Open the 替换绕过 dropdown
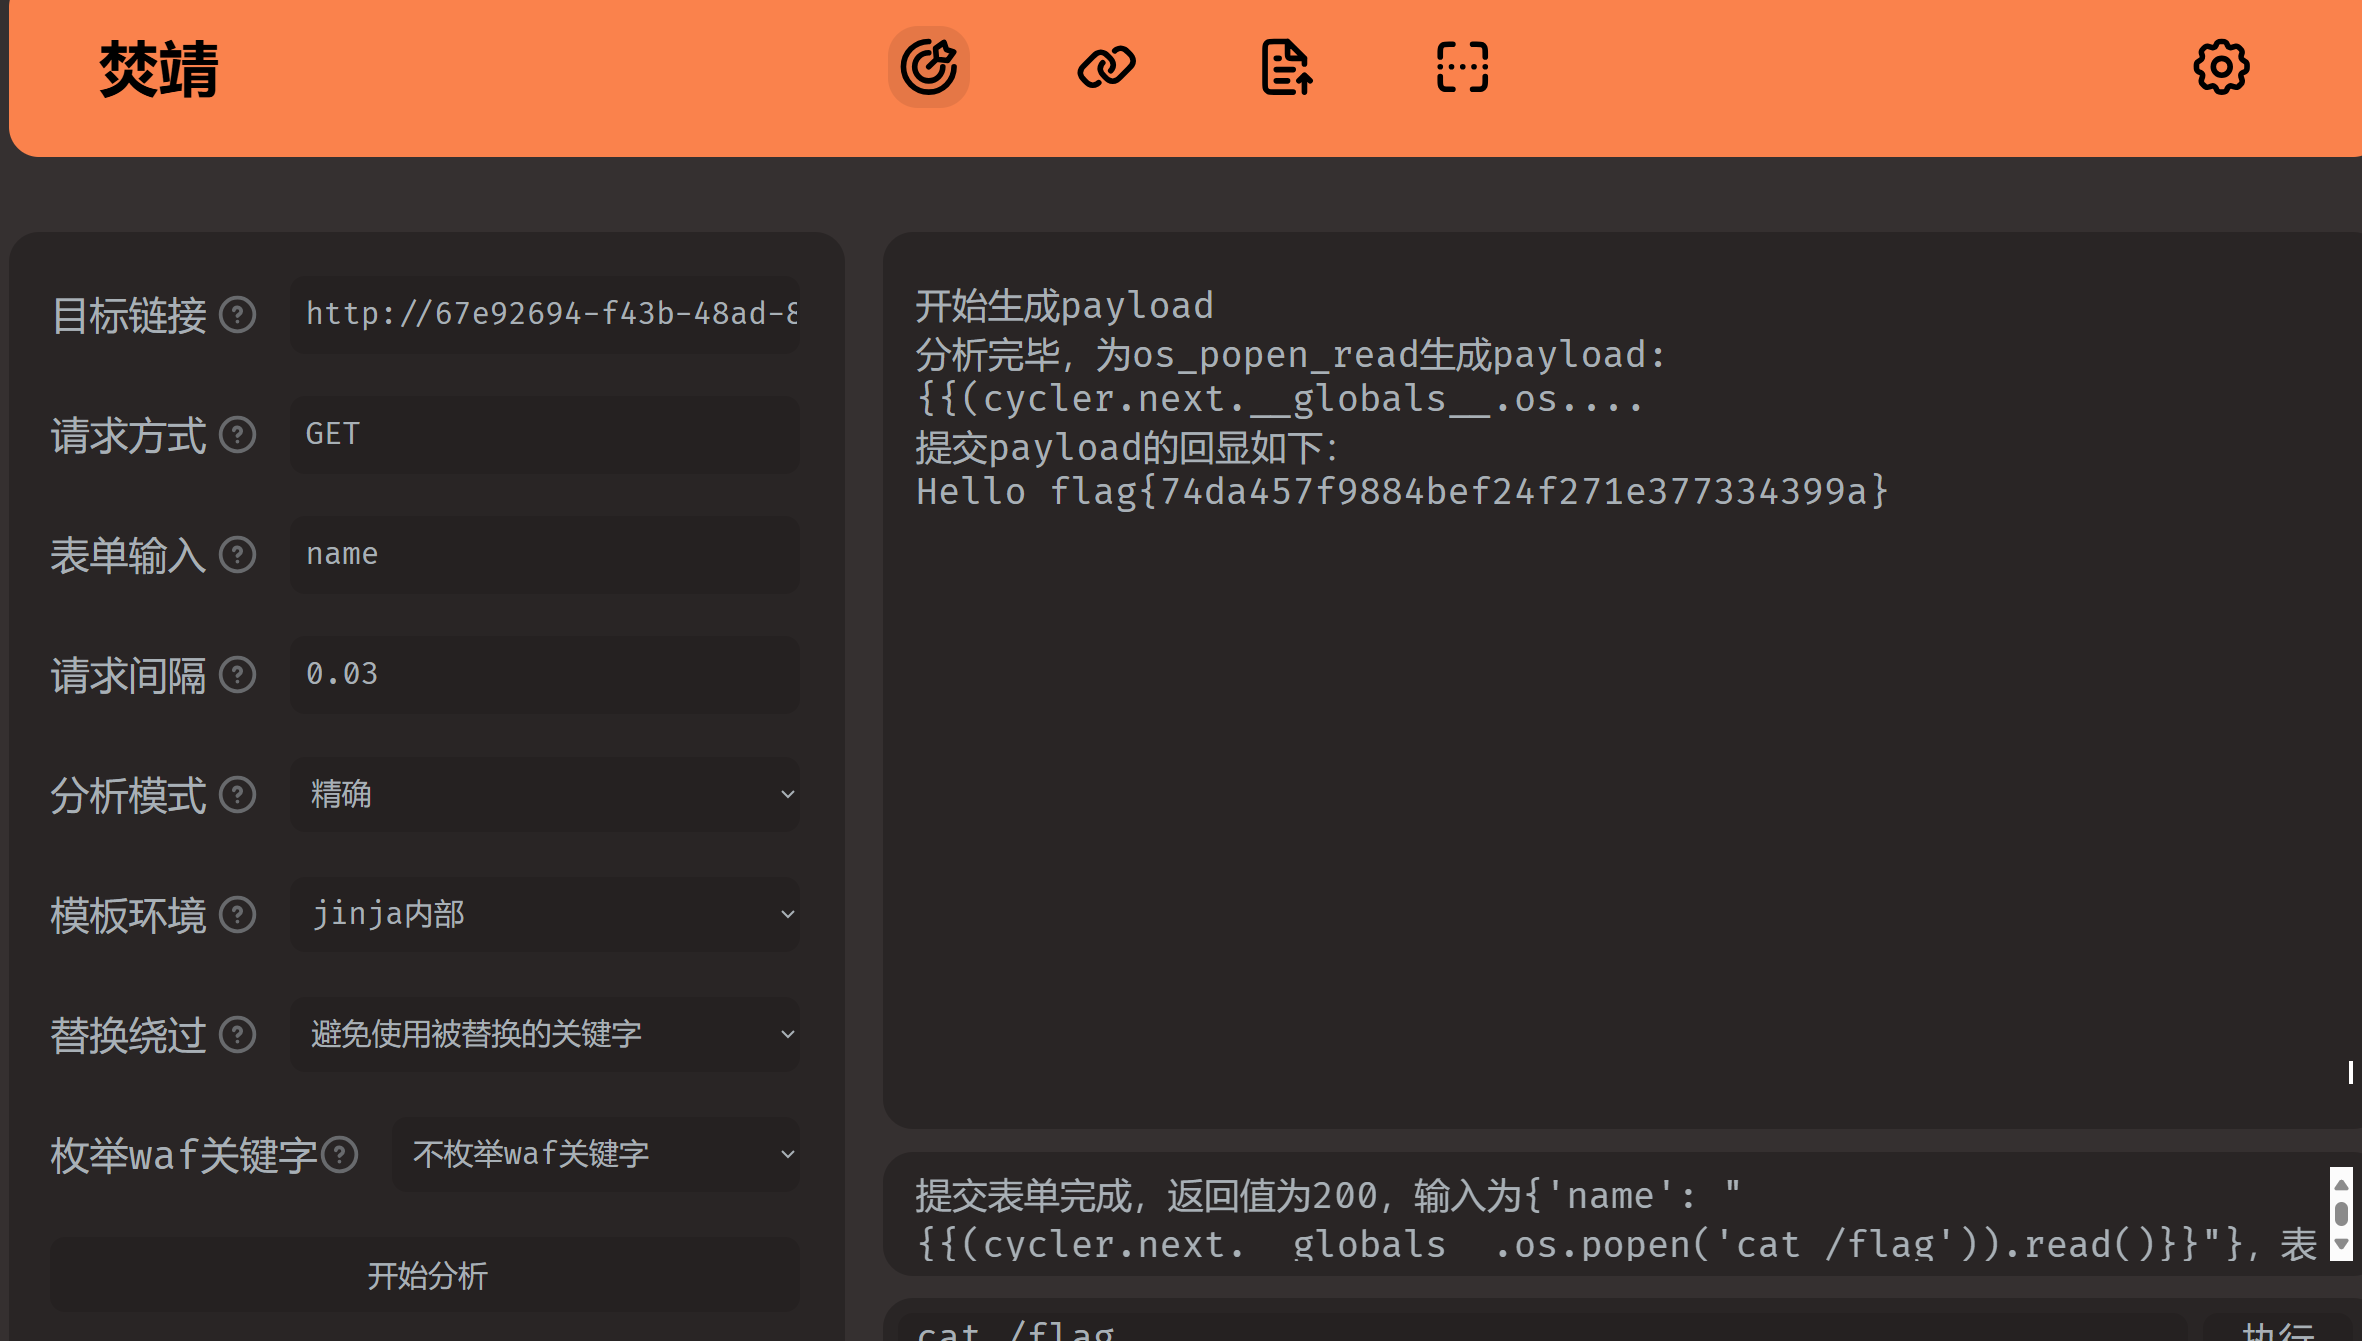The width and height of the screenshot is (2362, 1341). pyautogui.click(x=545, y=1034)
